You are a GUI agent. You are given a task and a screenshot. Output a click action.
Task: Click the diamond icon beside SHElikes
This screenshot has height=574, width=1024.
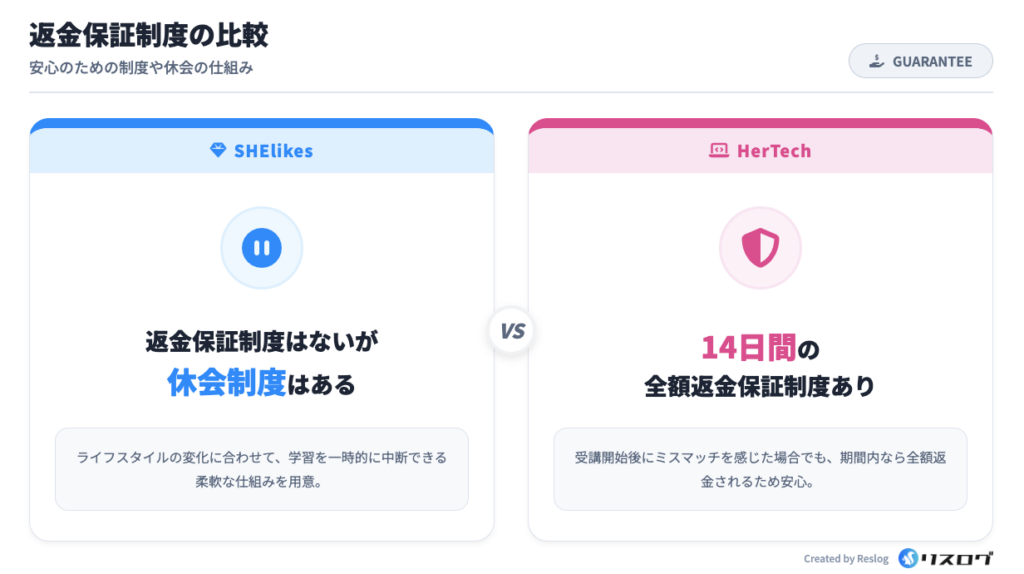coord(218,151)
